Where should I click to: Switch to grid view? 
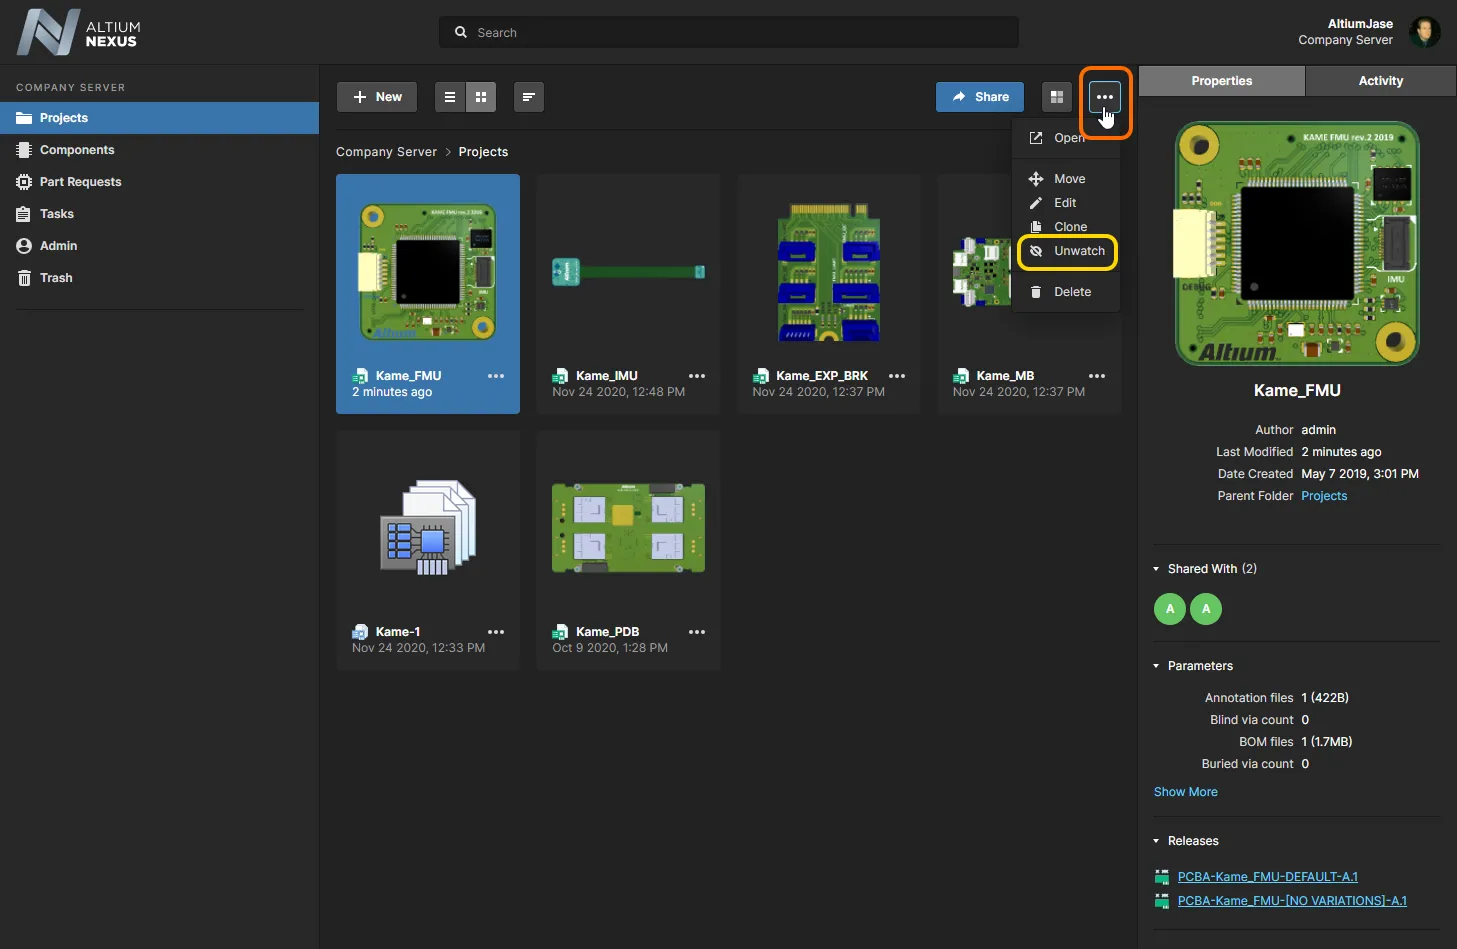point(481,97)
